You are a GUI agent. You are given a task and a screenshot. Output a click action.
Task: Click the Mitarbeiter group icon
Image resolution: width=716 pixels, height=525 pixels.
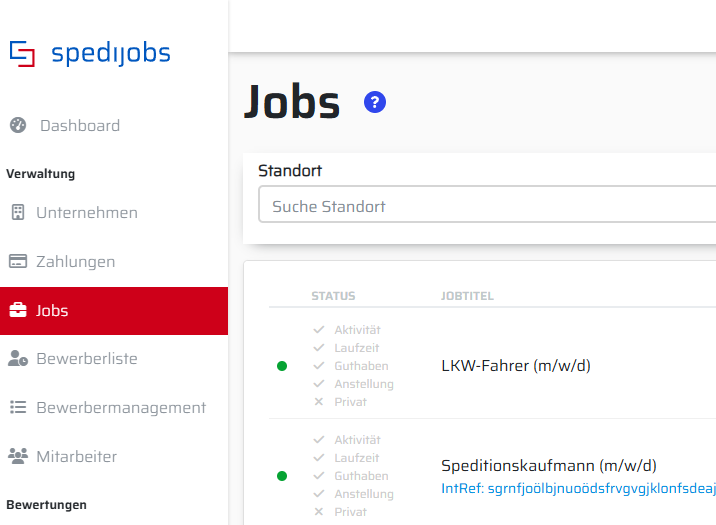click(x=18, y=456)
